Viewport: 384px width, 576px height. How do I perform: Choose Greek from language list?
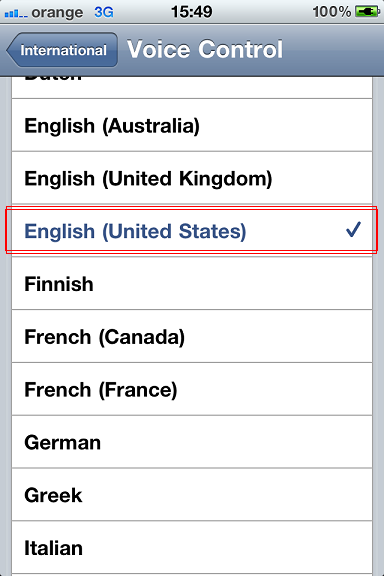[192, 495]
